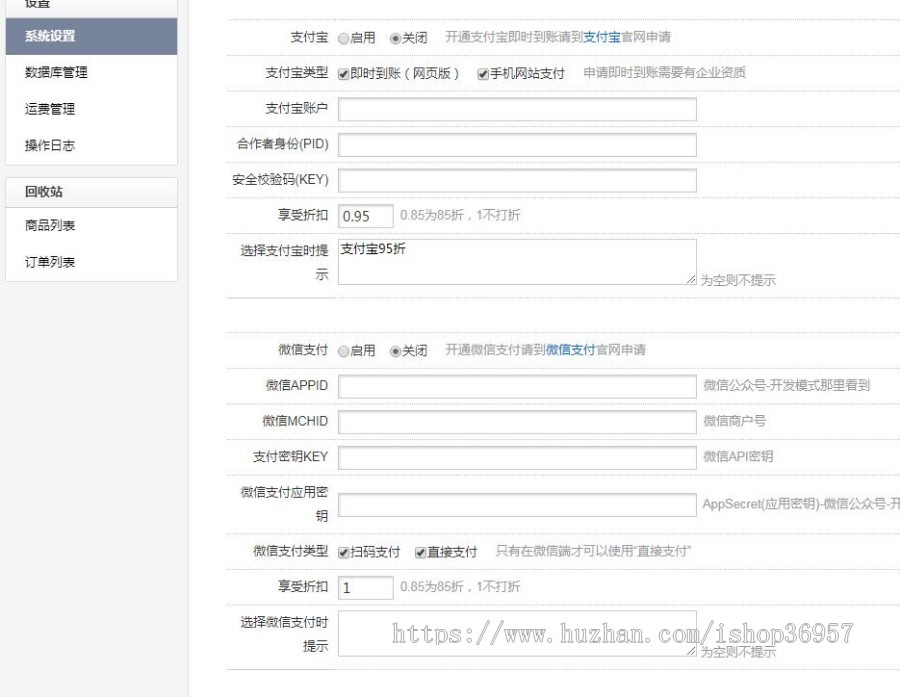Click the hint text 微信API密钥
This screenshot has width=900, height=697.
tap(738, 456)
